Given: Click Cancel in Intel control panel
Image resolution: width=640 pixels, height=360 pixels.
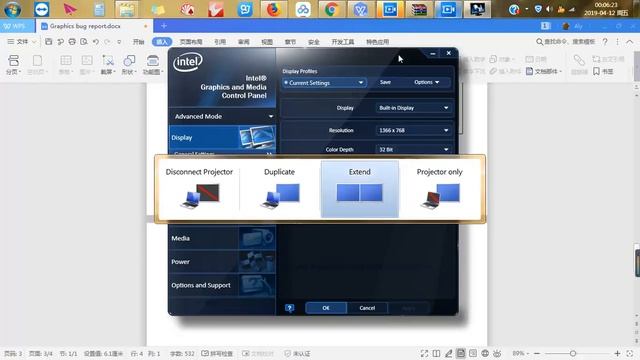Looking at the screenshot, I should [x=367, y=308].
